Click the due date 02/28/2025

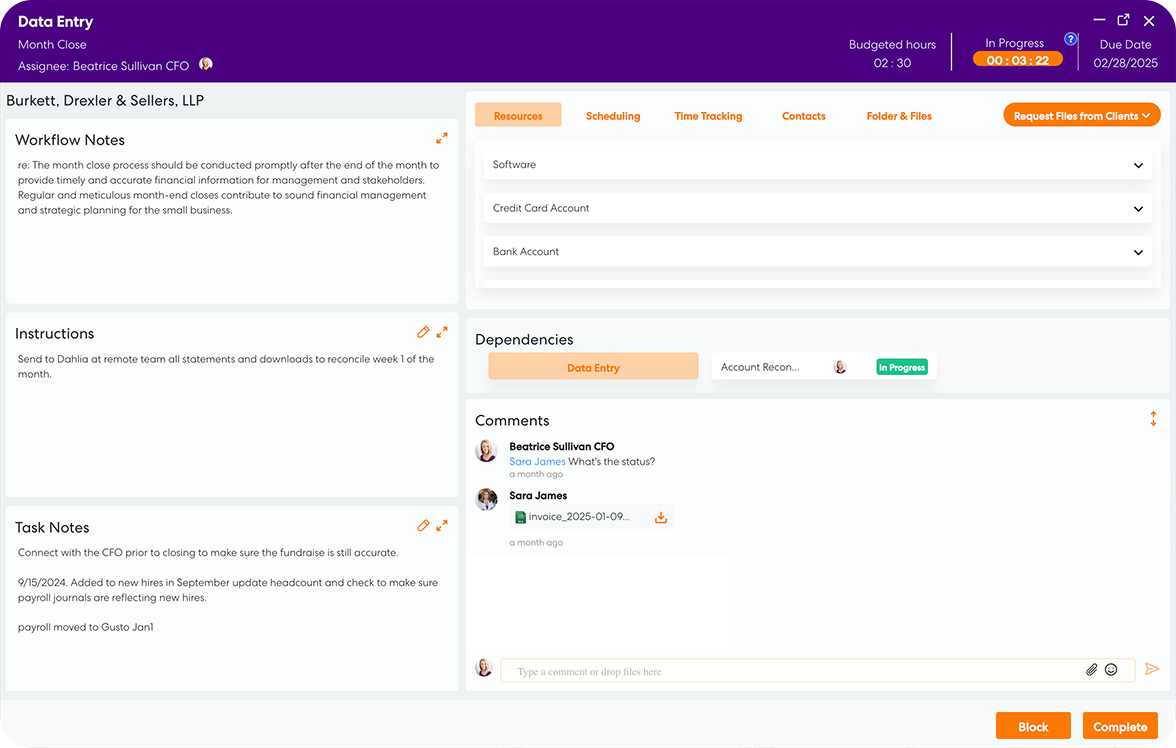tap(1125, 63)
